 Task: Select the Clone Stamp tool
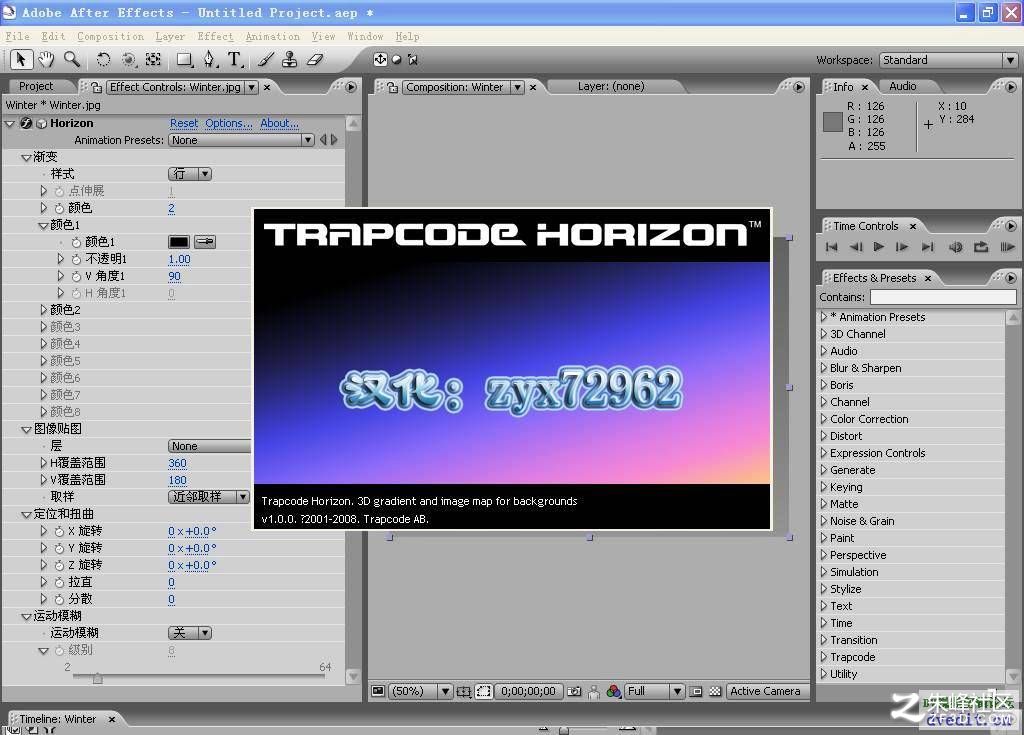[x=289, y=60]
